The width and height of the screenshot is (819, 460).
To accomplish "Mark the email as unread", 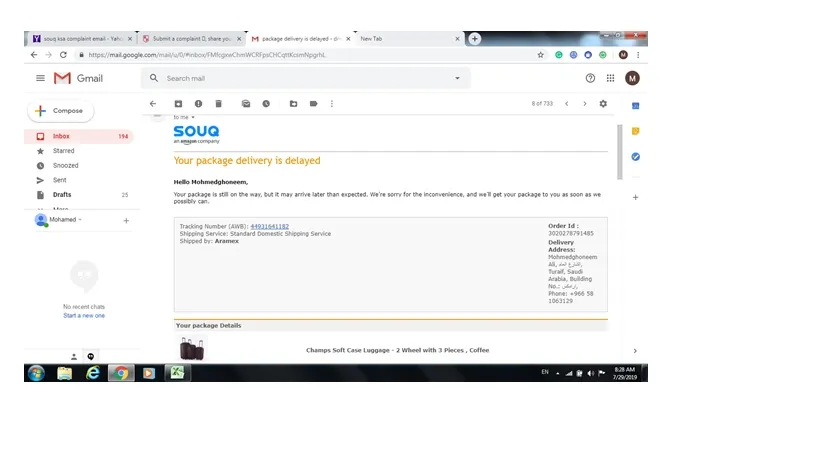I will [x=246, y=104].
